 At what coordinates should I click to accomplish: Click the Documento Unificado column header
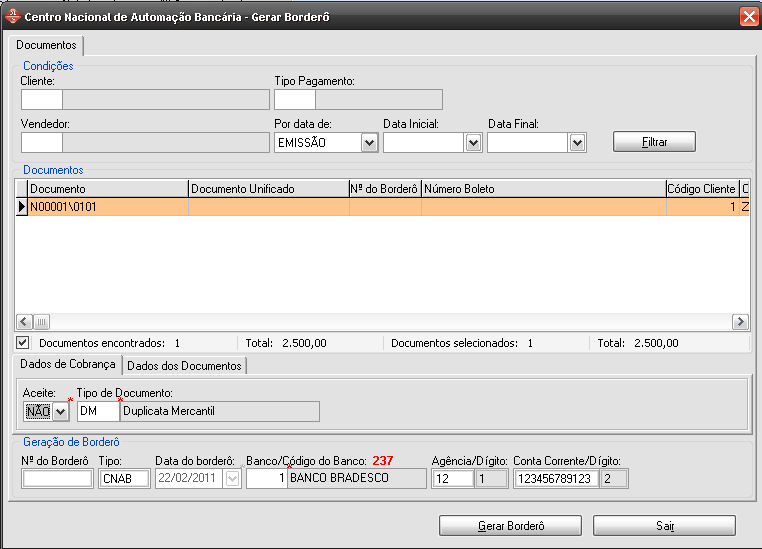coord(269,189)
